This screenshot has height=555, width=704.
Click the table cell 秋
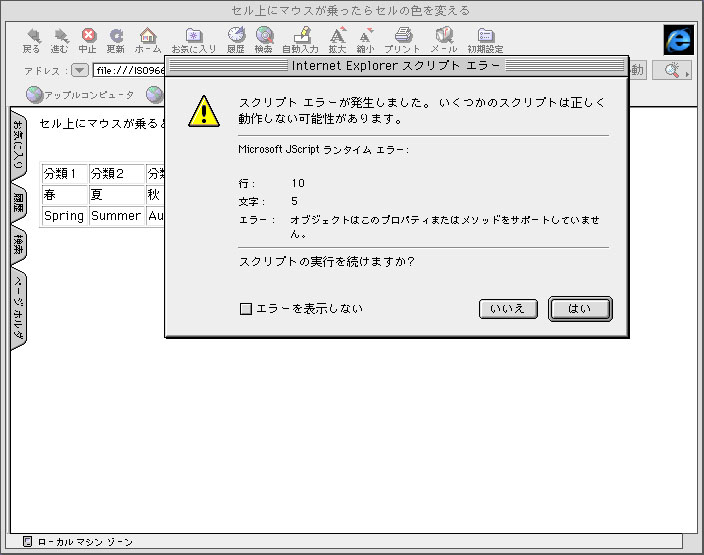click(x=156, y=194)
